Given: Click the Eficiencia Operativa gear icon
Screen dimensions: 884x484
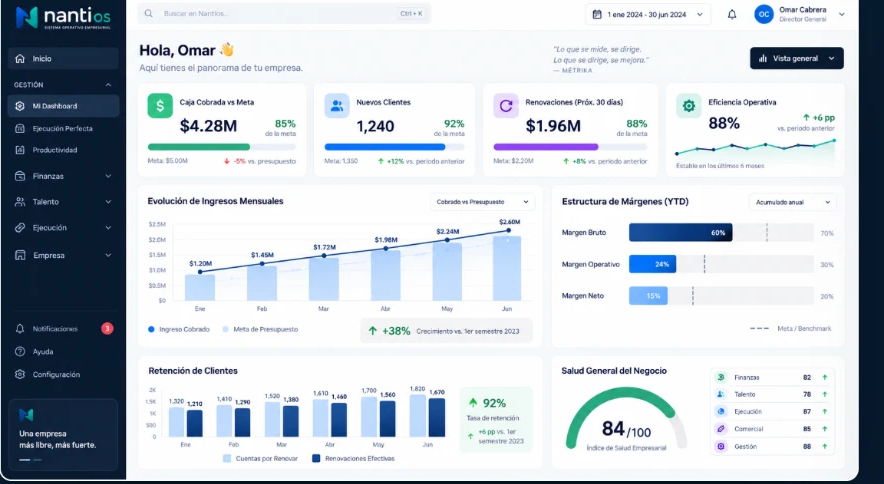Looking at the screenshot, I should click(x=688, y=105).
